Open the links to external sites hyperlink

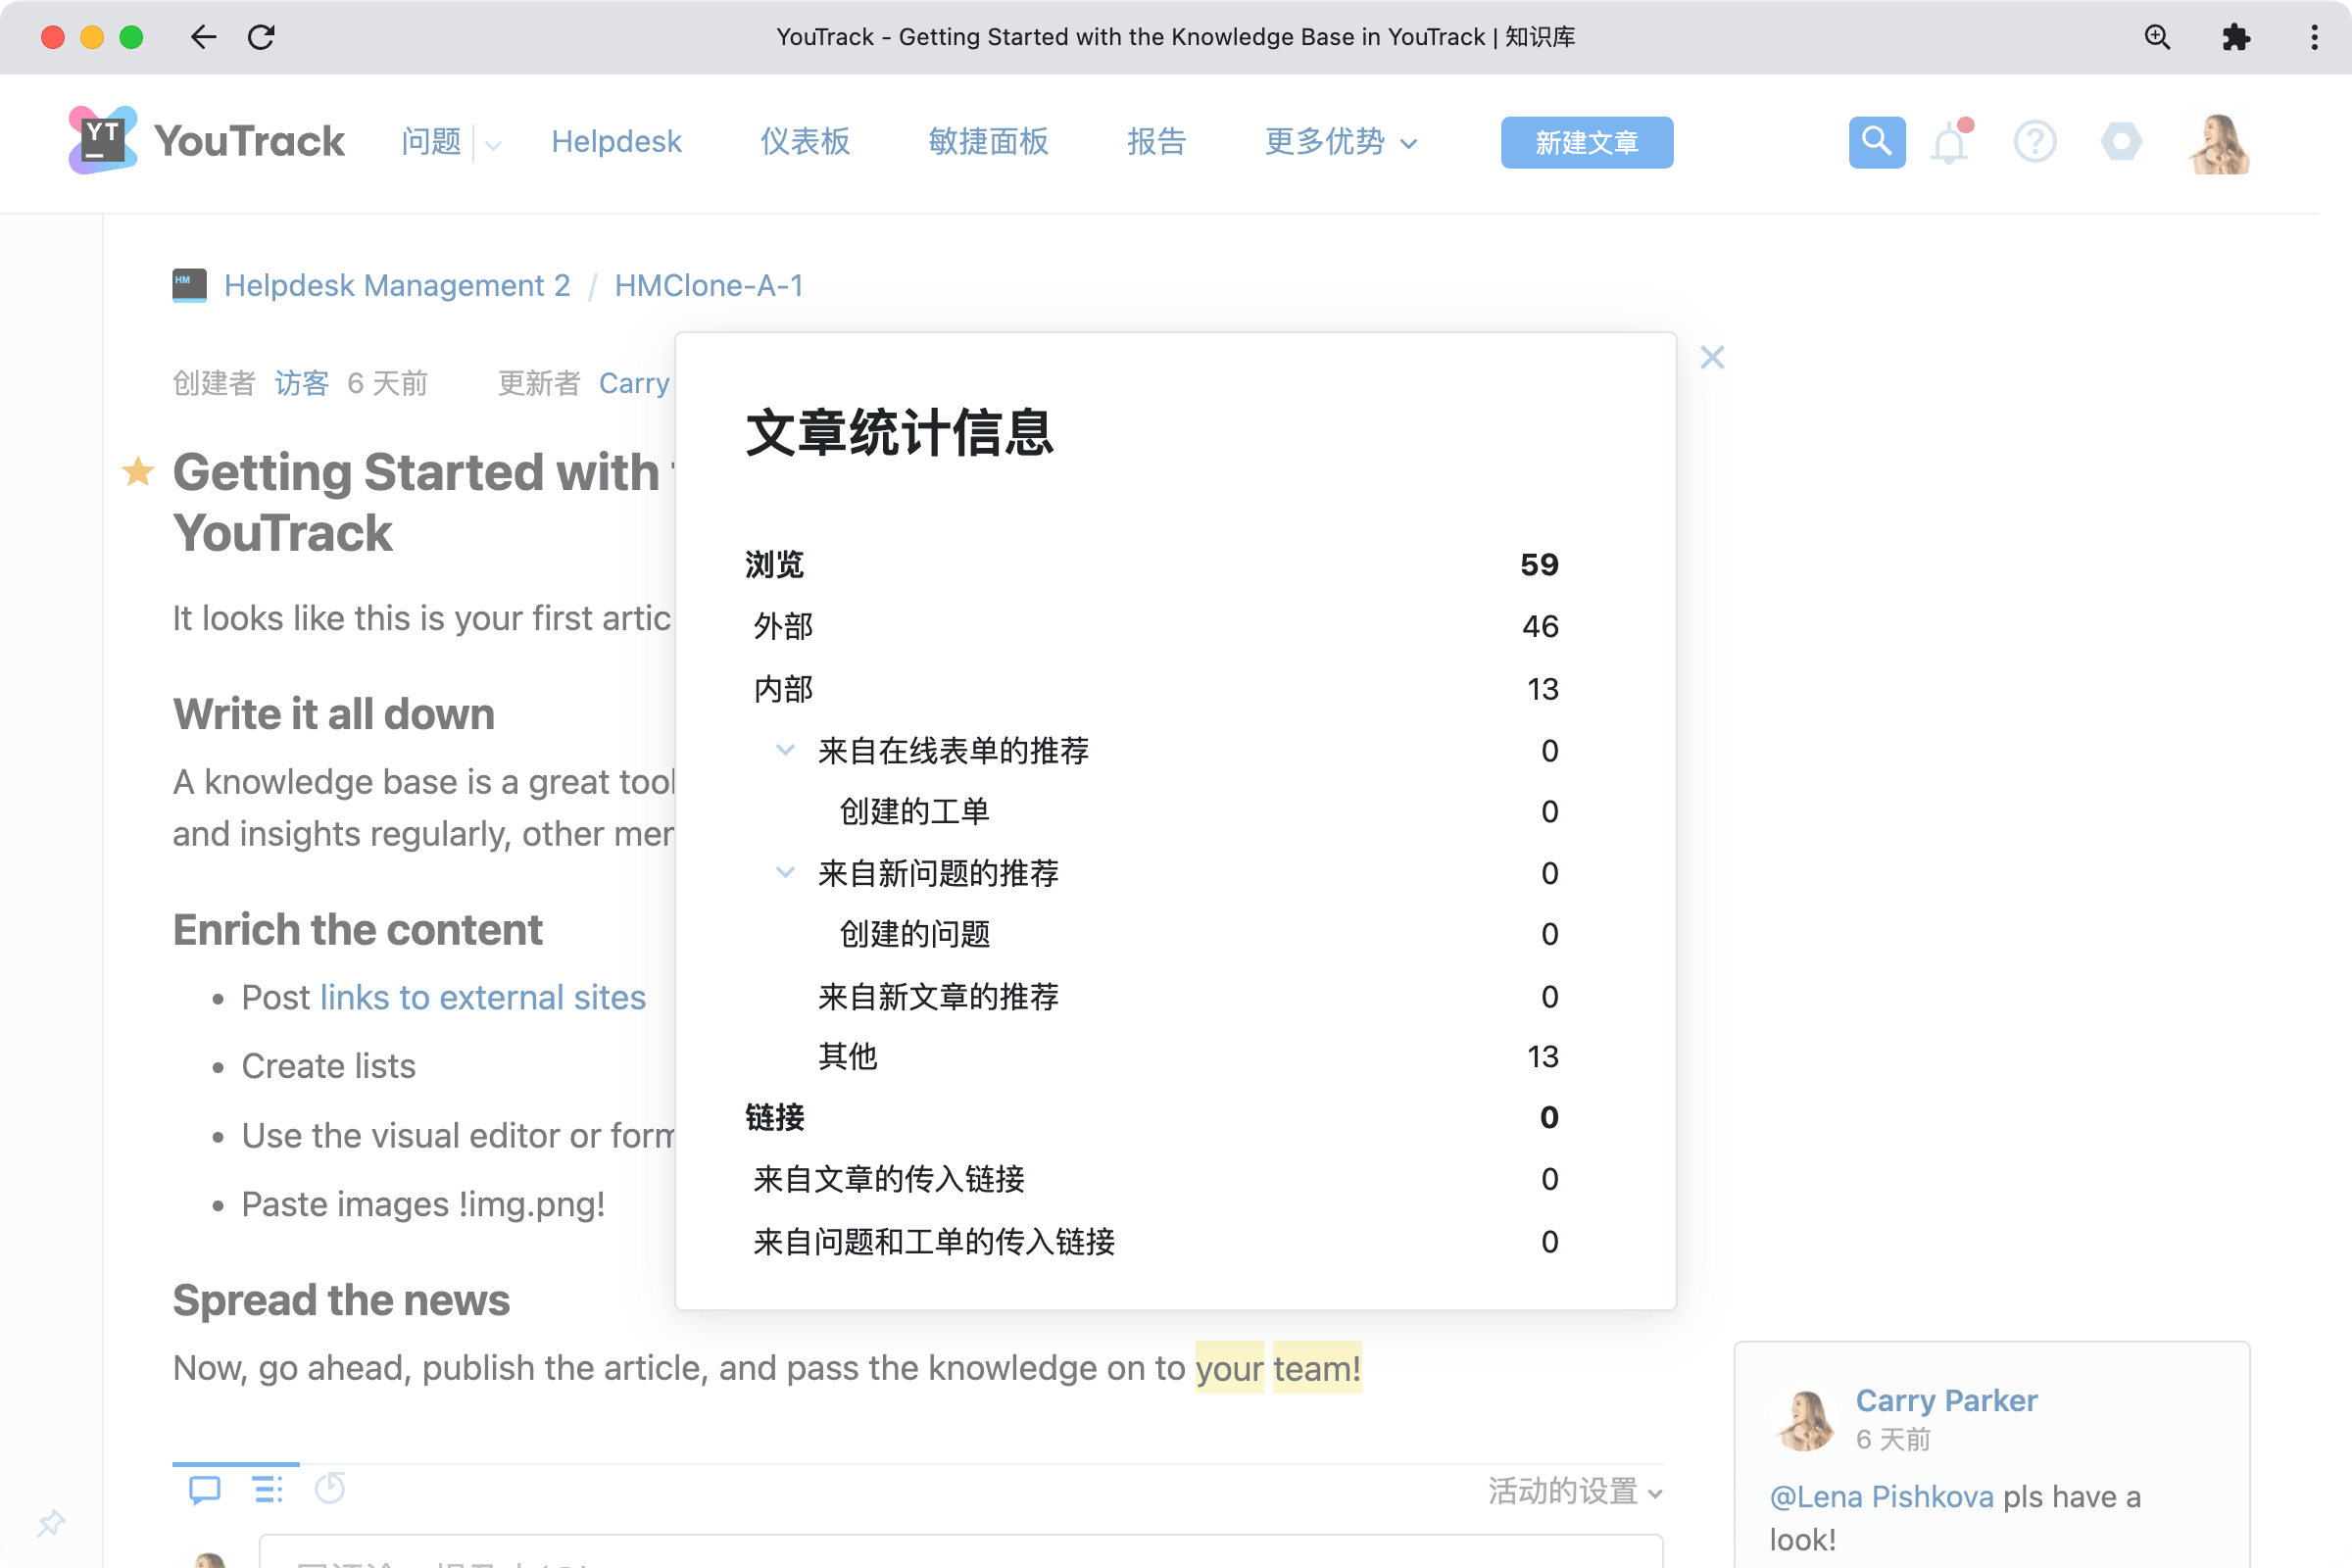tap(482, 996)
